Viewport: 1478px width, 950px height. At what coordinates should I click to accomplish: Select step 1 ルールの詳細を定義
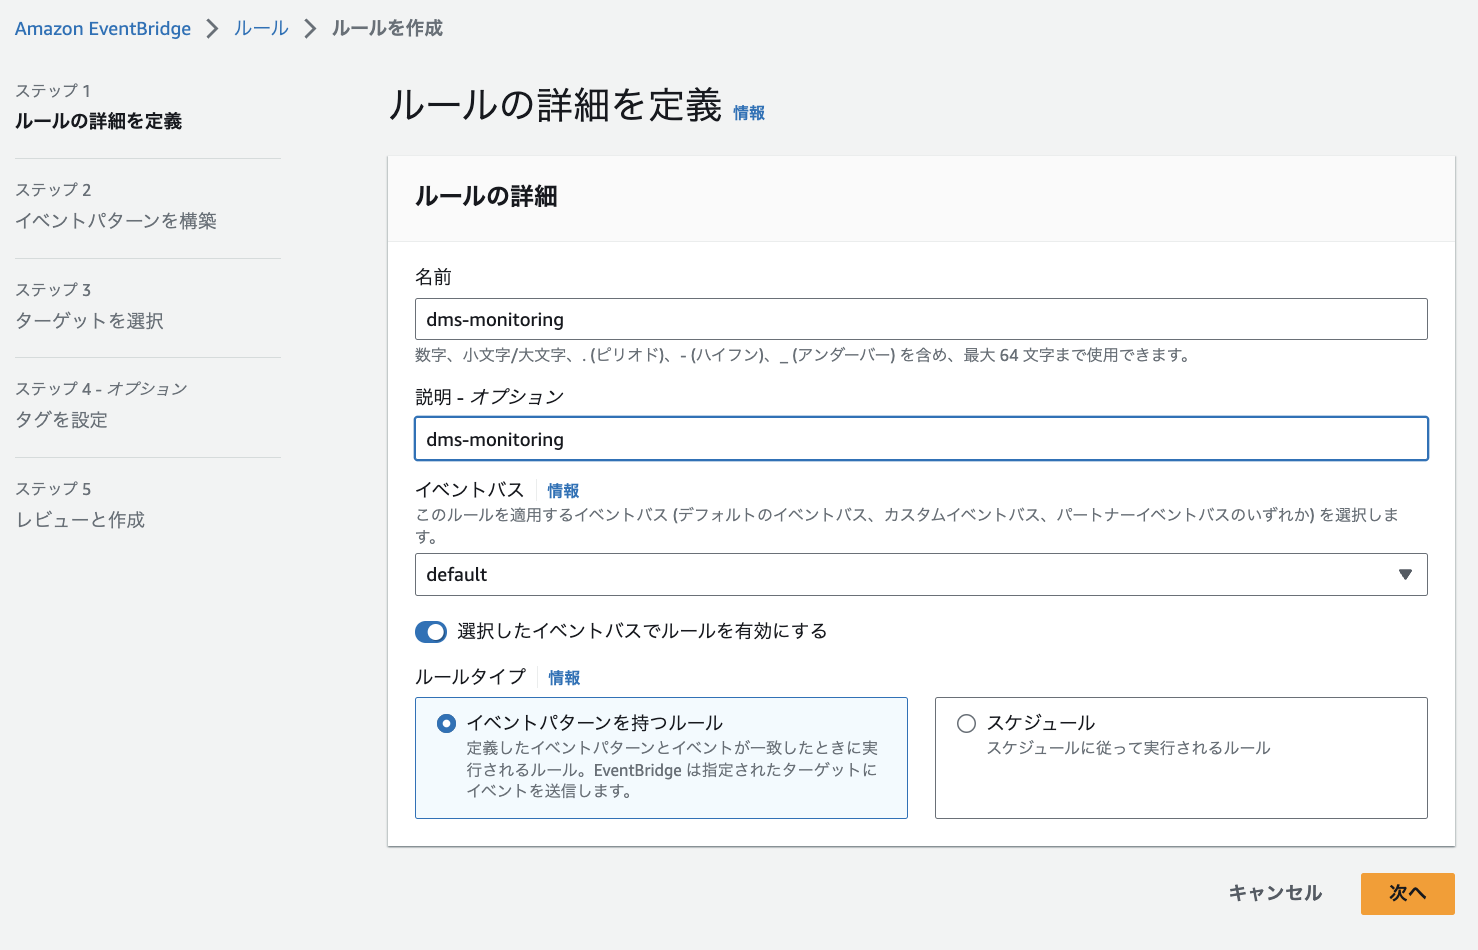point(98,121)
